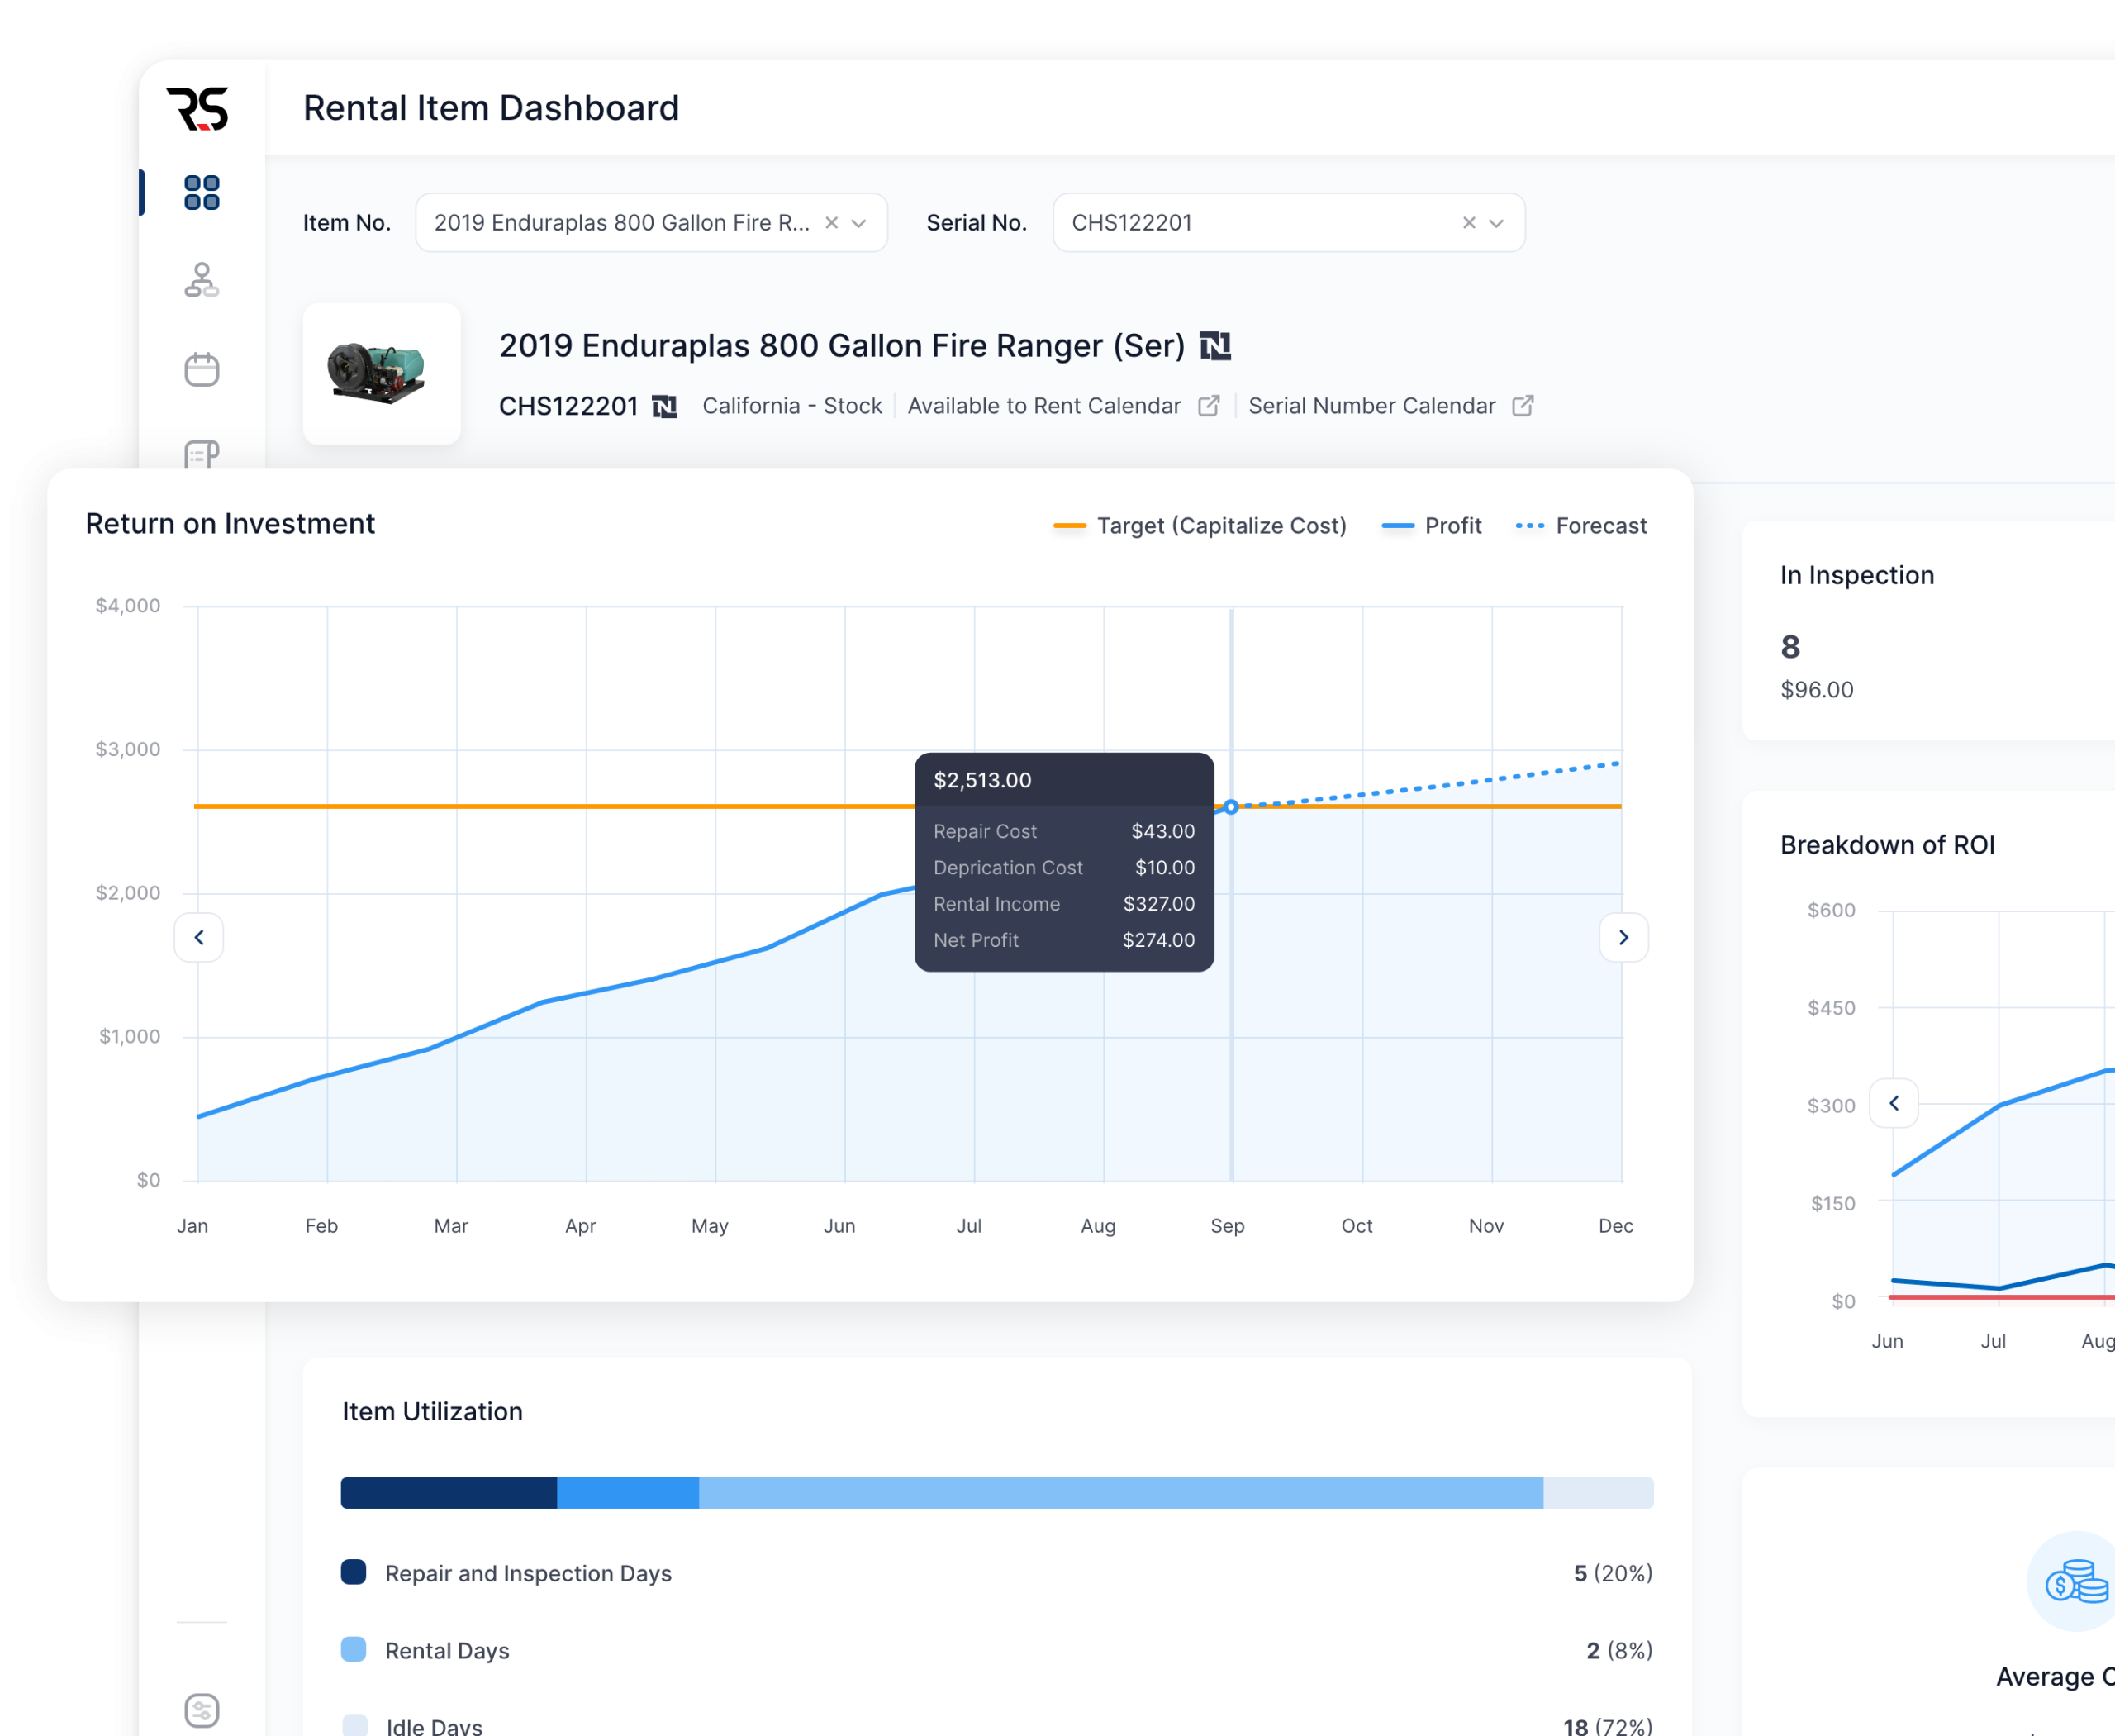2115x1736 pixels.
Task: Click NetSuite icon beside CHS122201 serial
Action: (665, 406)
